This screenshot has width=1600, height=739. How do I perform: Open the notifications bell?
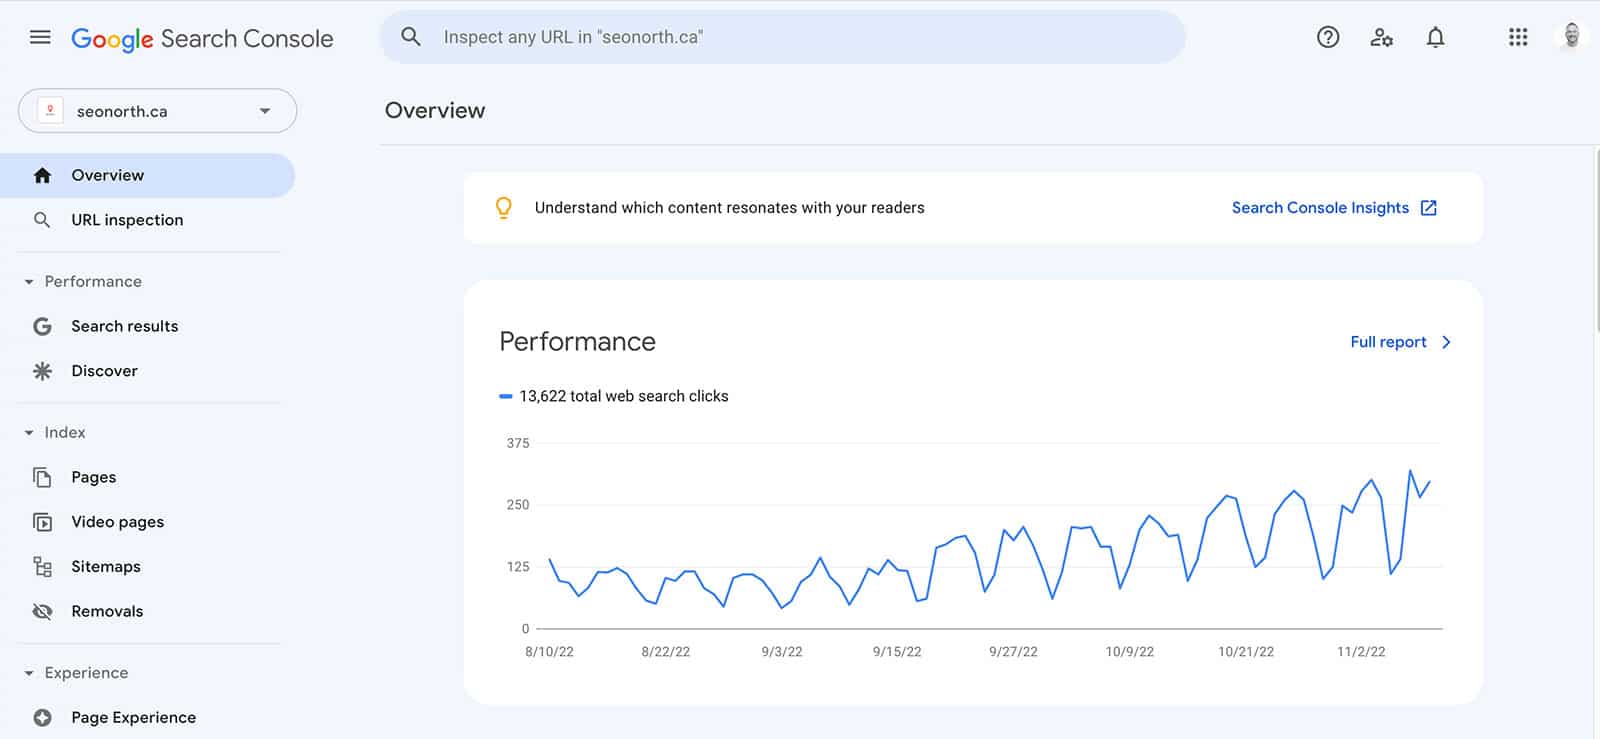[x=1435, y=37]
